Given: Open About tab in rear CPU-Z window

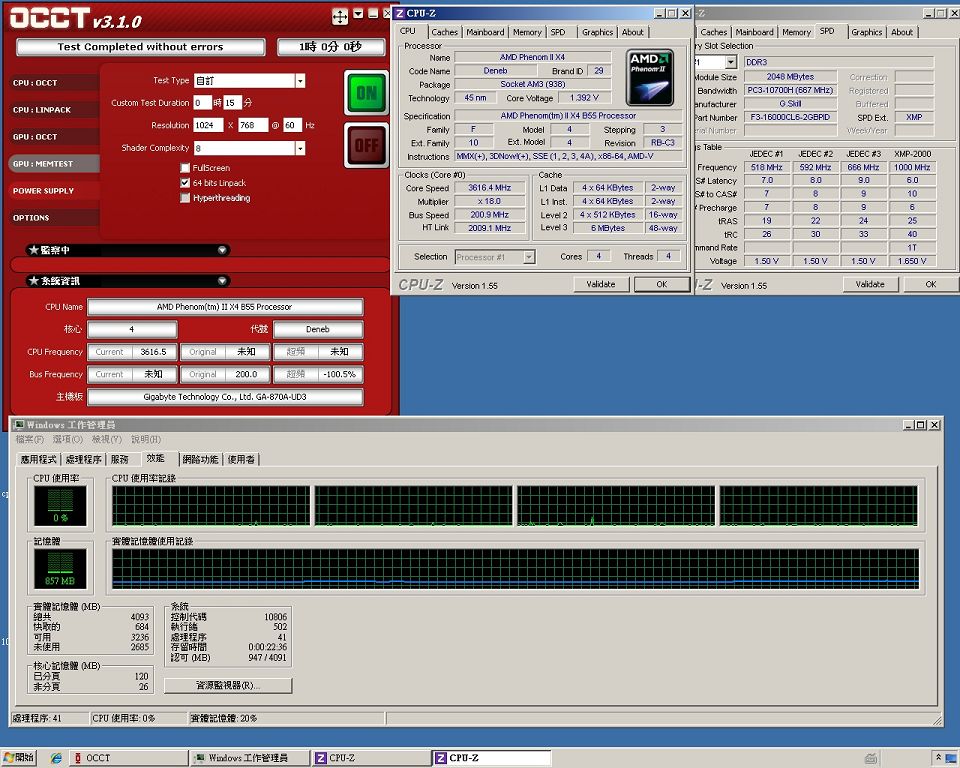Looking at the screenshot, I should pyautogui.click(x=902, y=32).
